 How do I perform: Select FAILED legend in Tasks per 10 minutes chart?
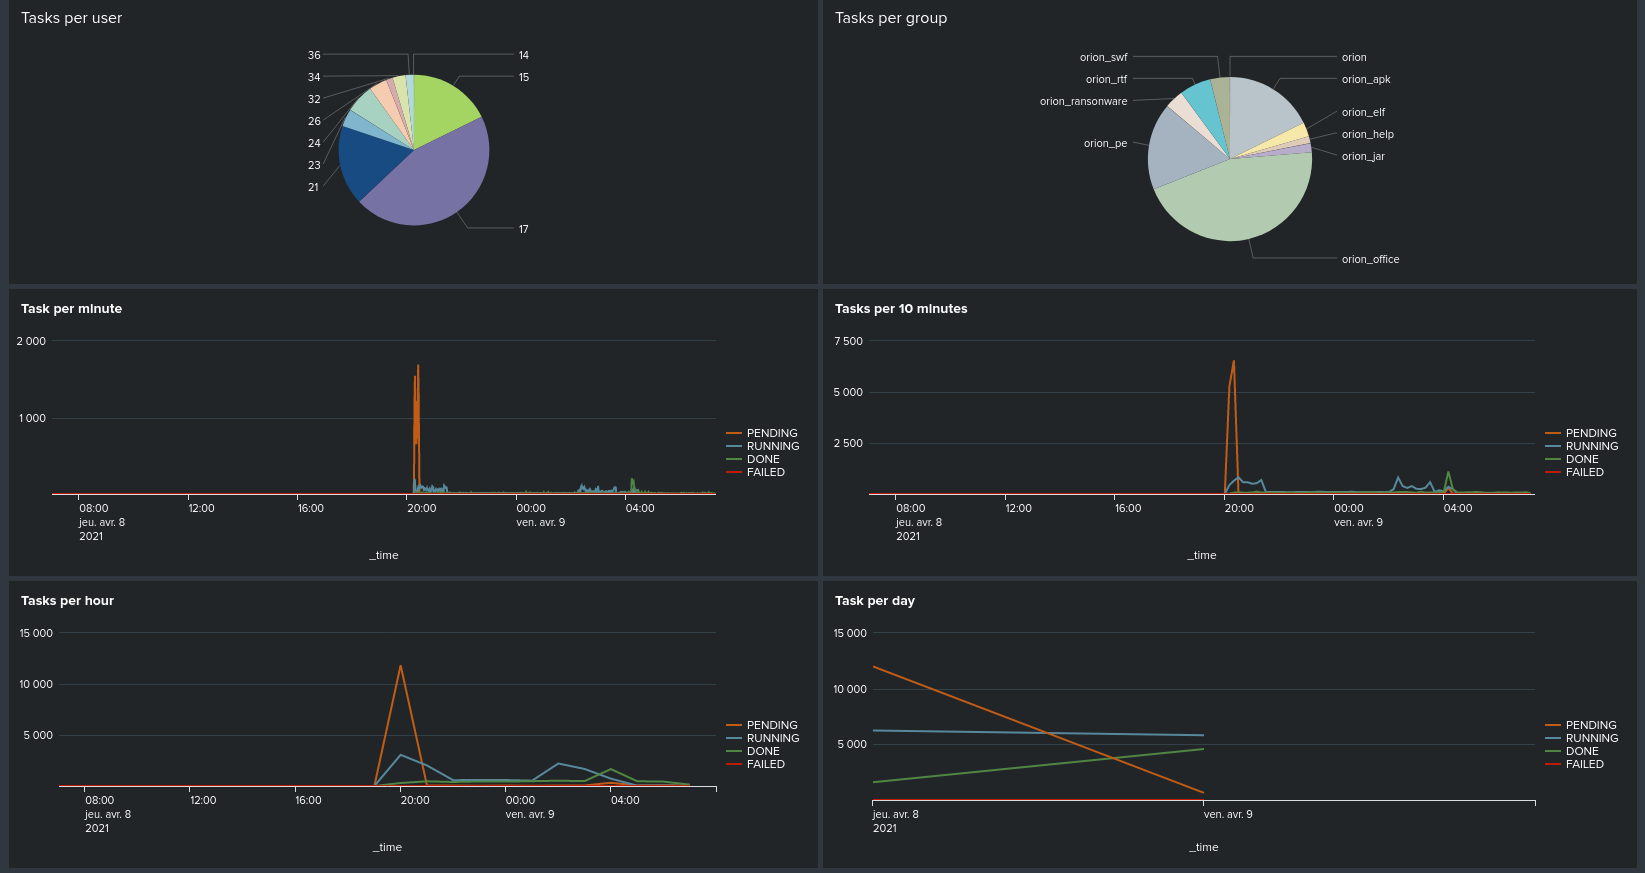tap(1574, 472)
